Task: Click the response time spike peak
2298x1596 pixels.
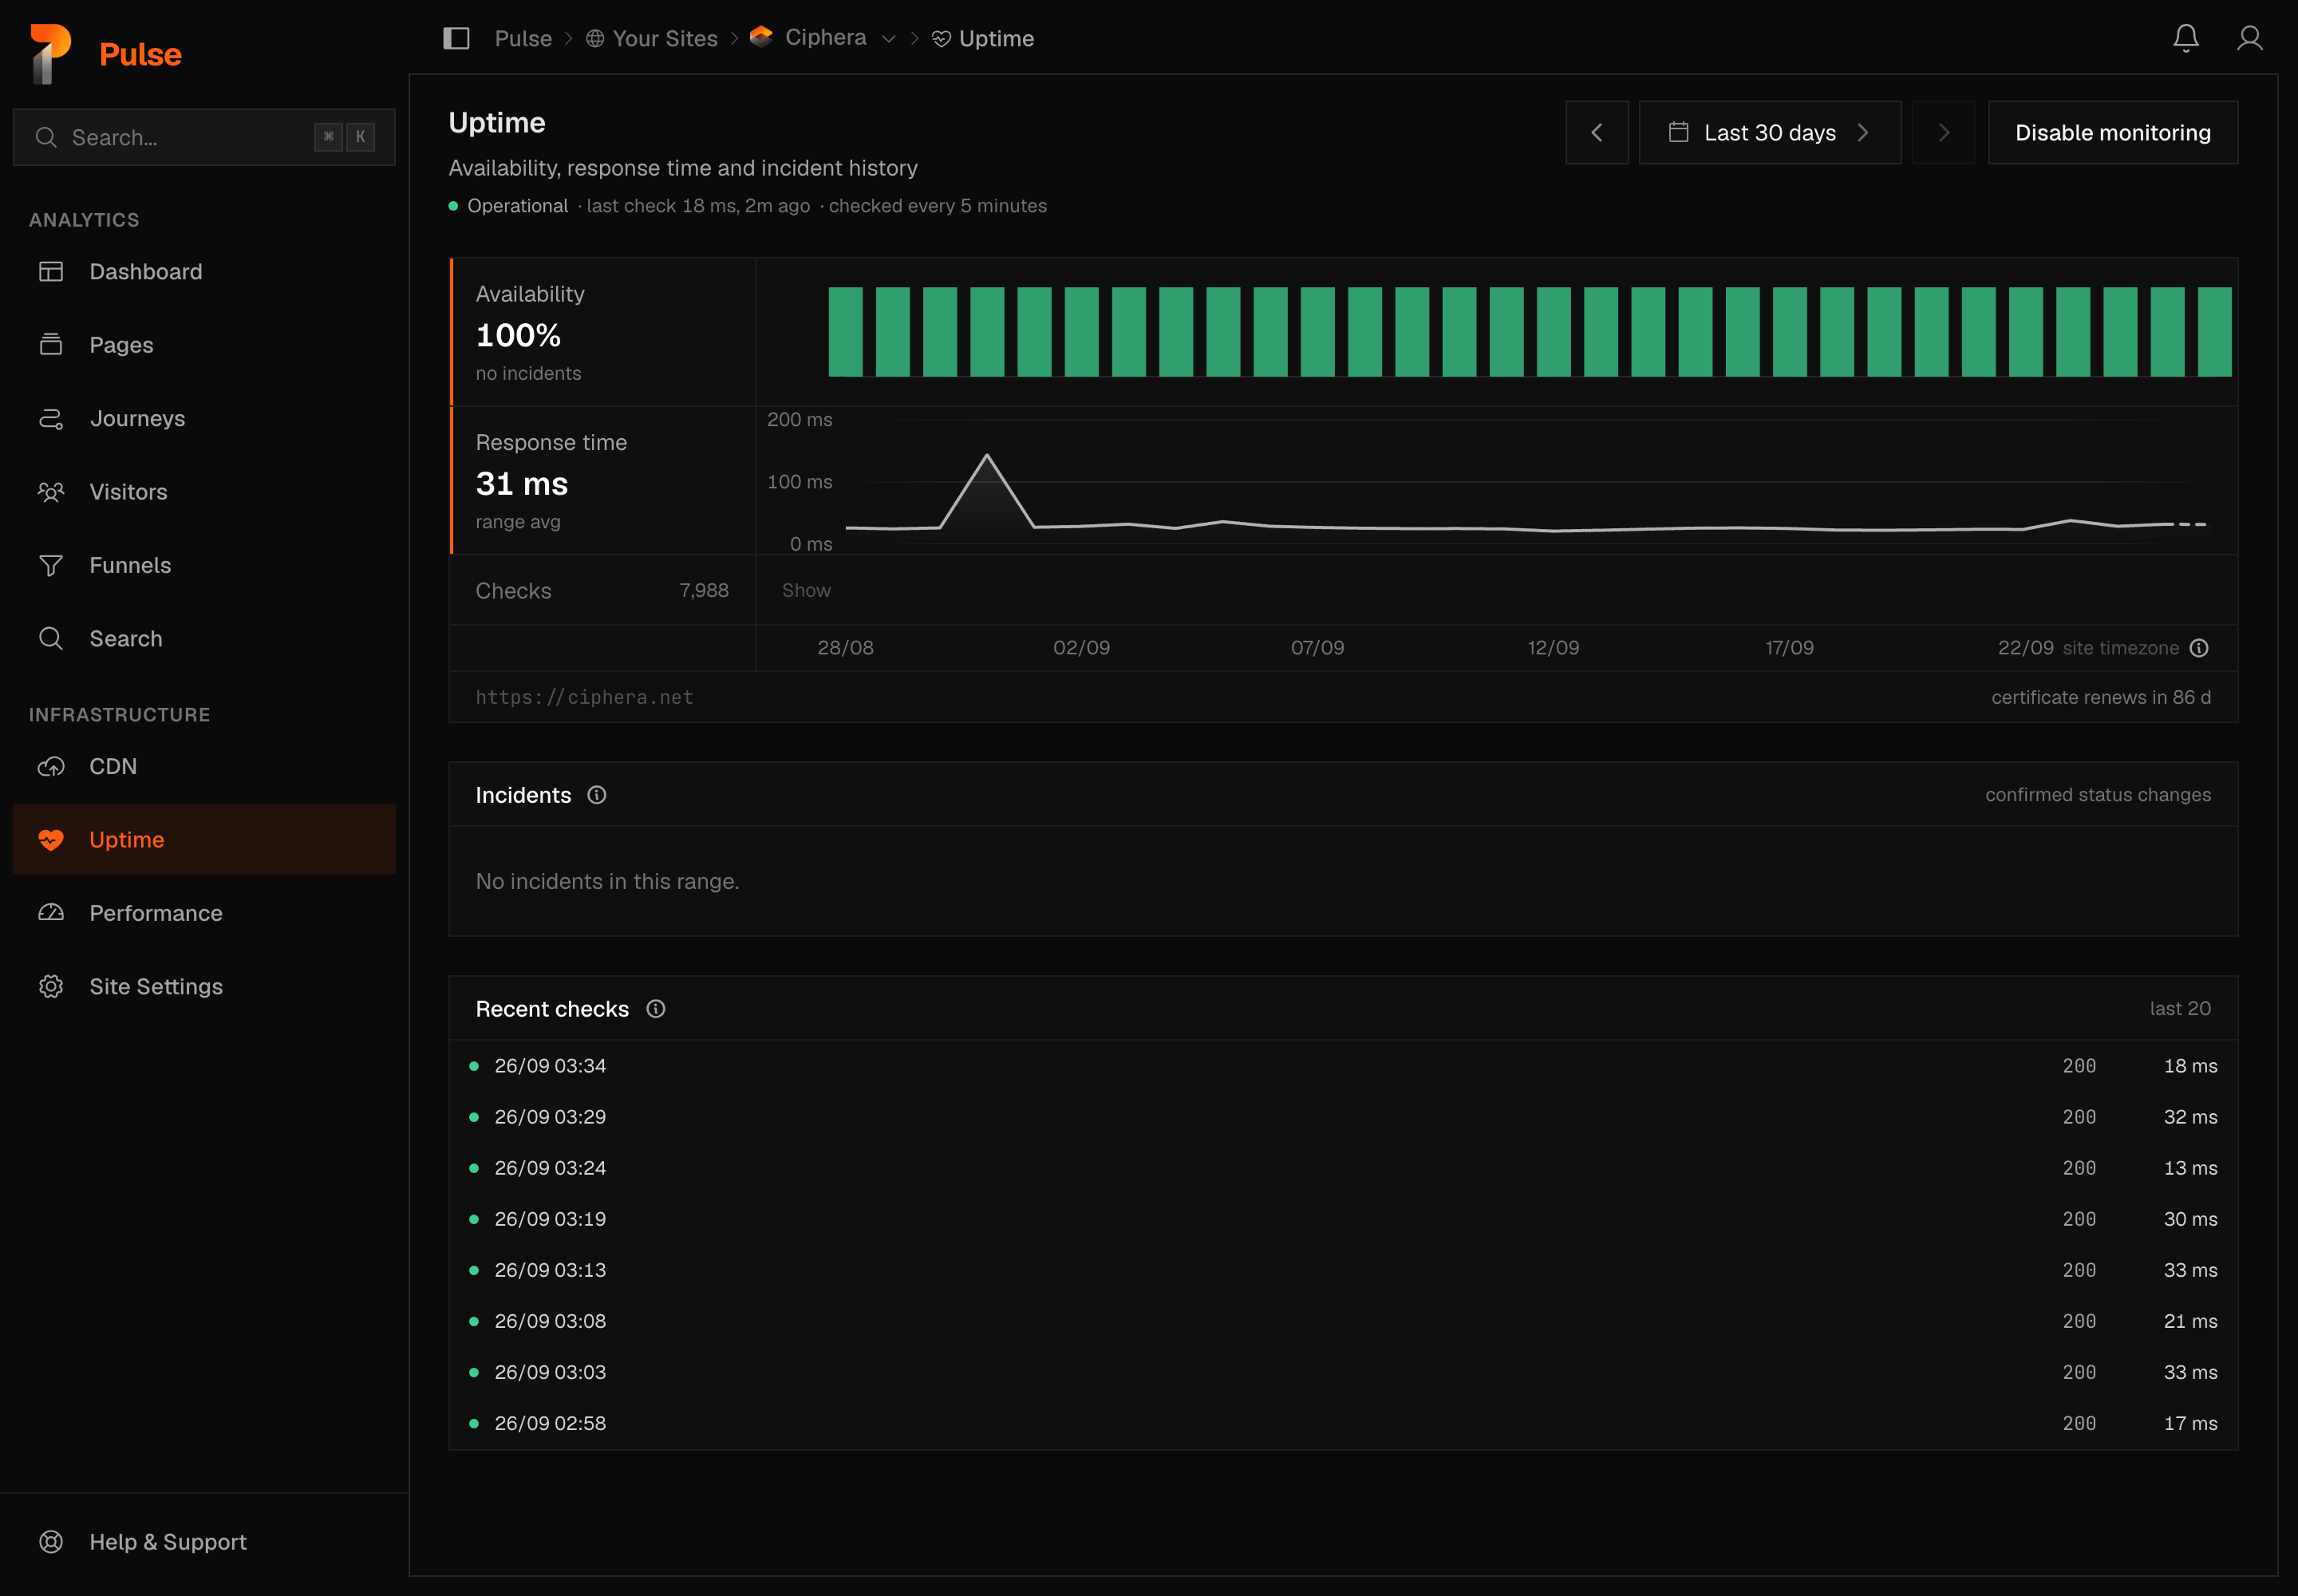Action: pos(987,456)
